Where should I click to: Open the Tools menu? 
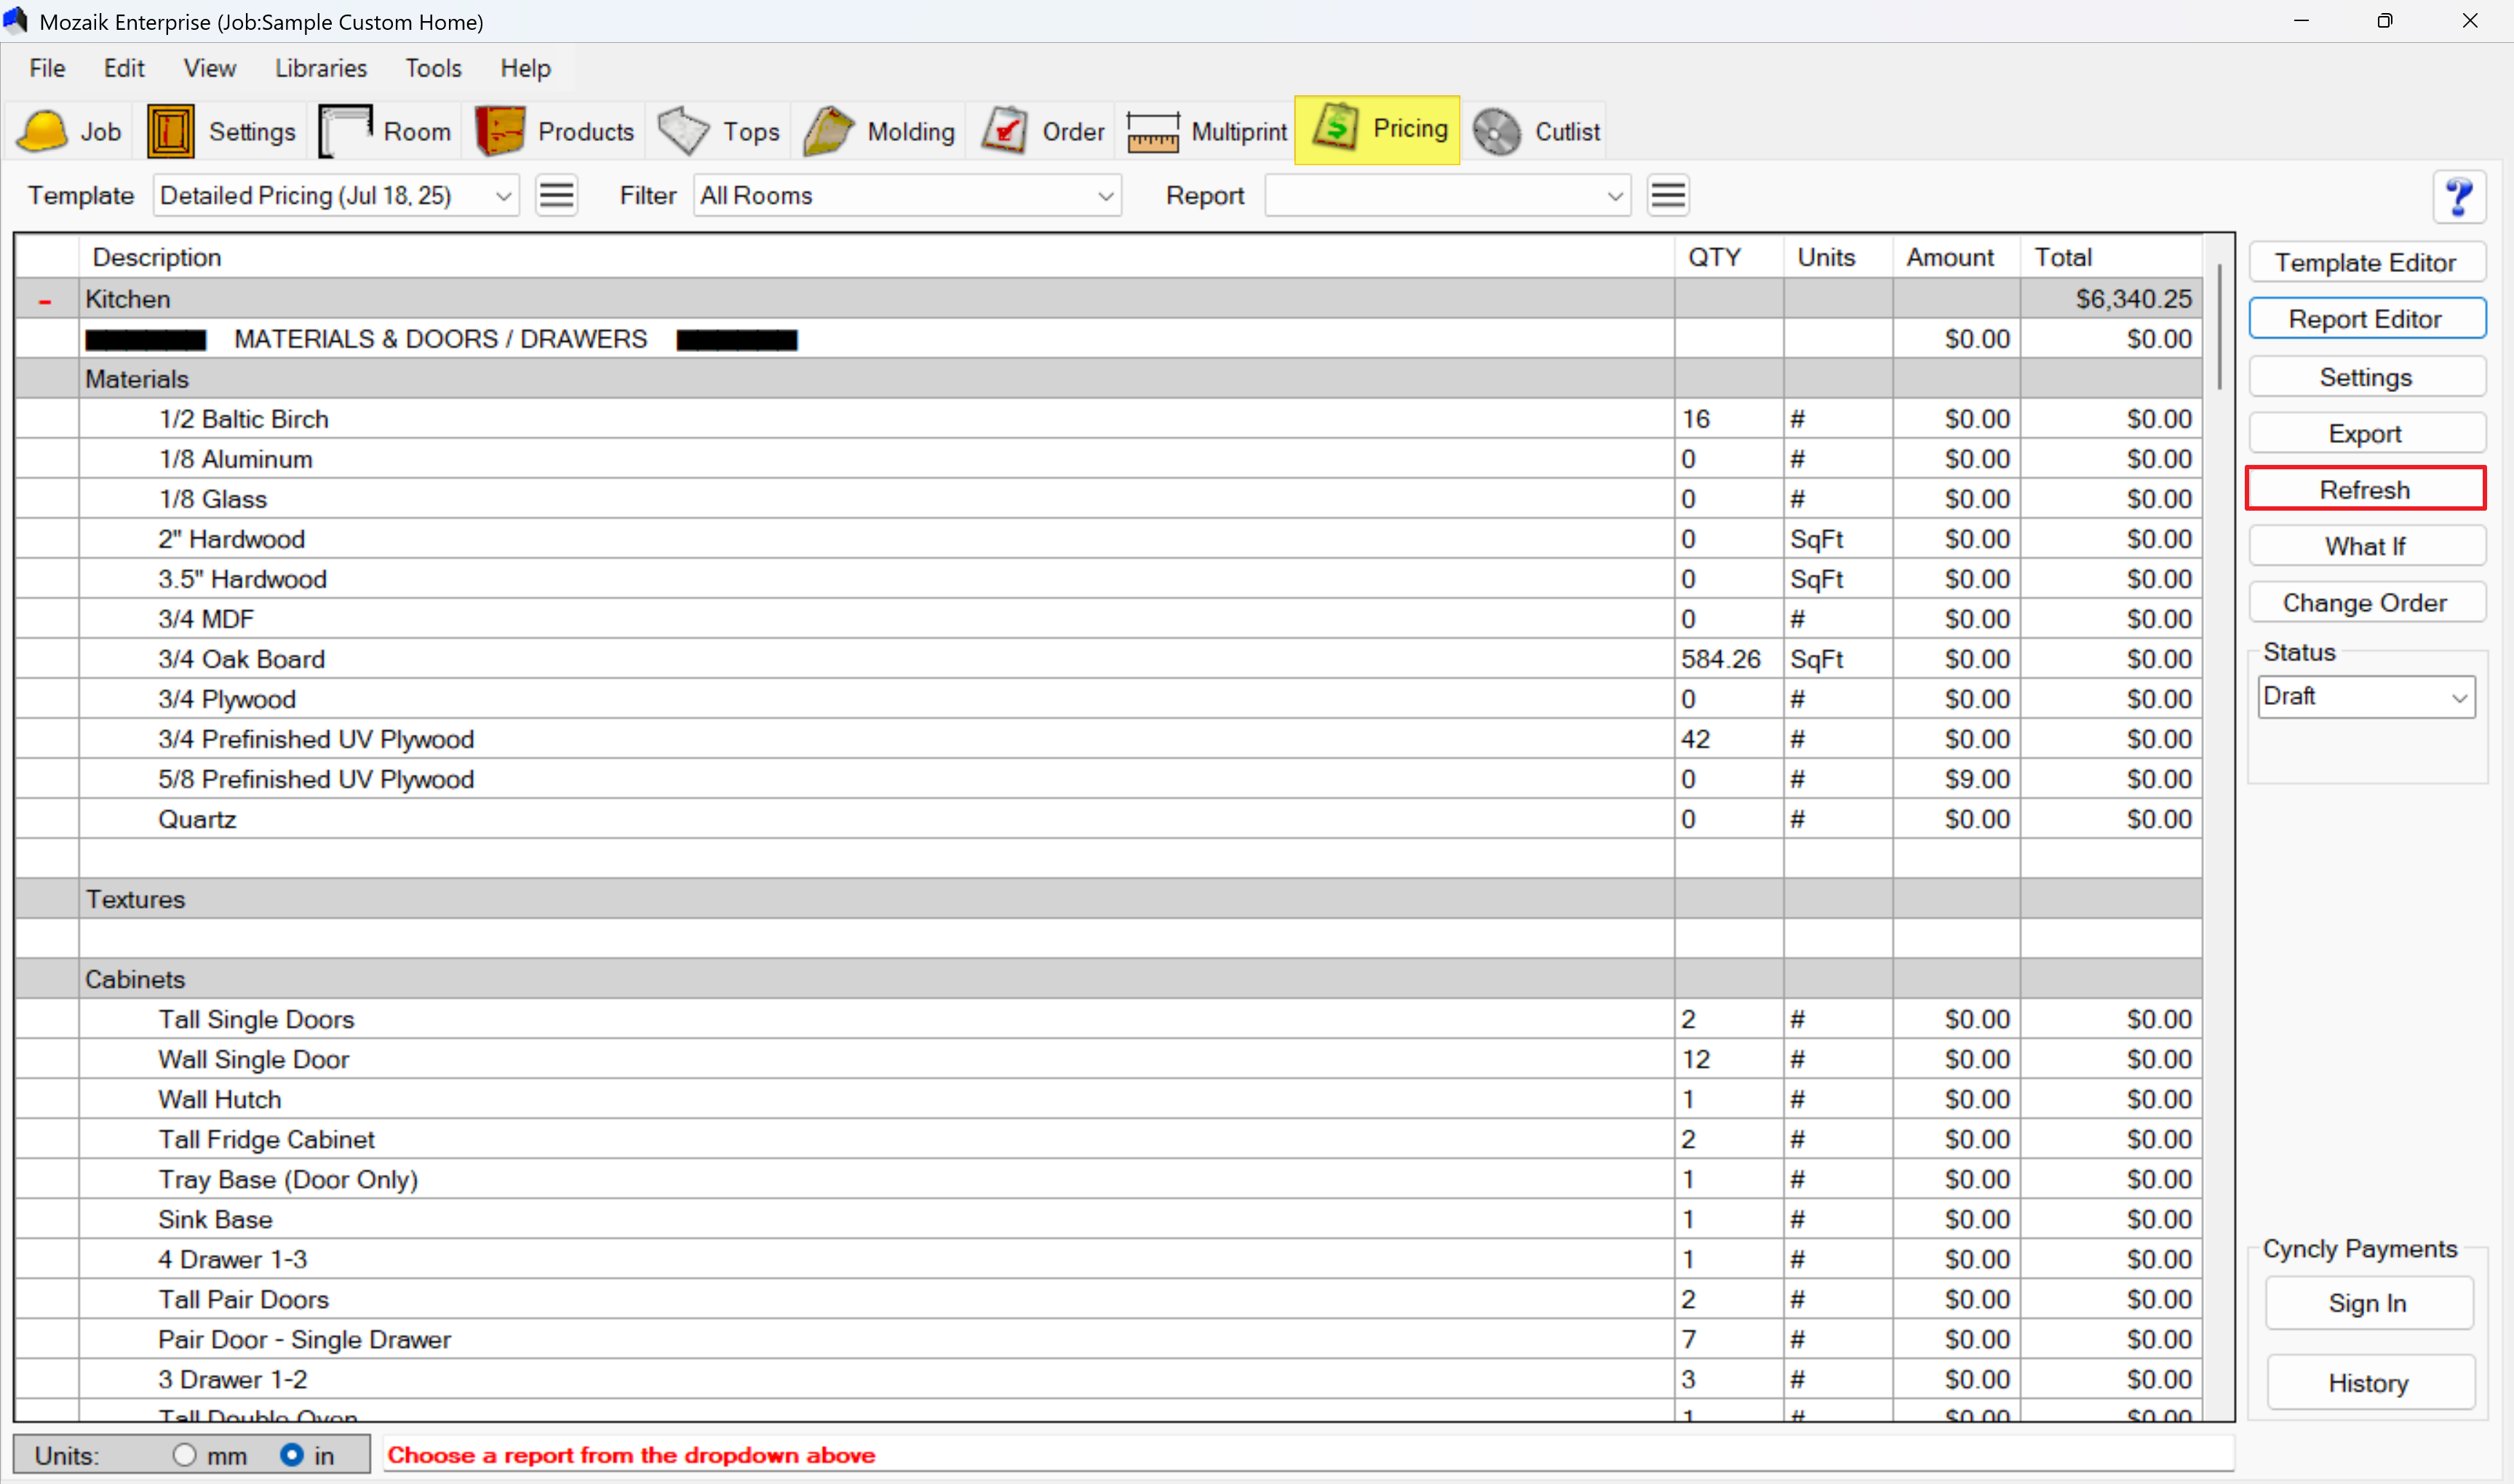433,68
